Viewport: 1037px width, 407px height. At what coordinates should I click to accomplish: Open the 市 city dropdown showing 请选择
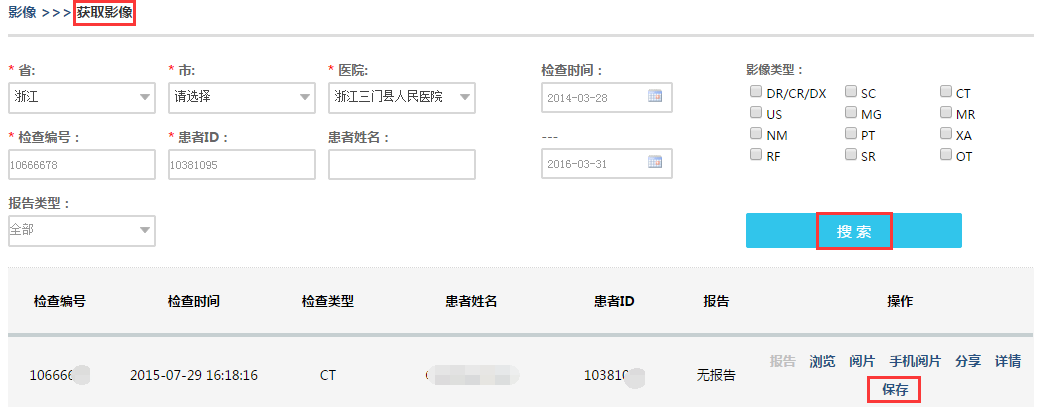click(x=241, y=97)
